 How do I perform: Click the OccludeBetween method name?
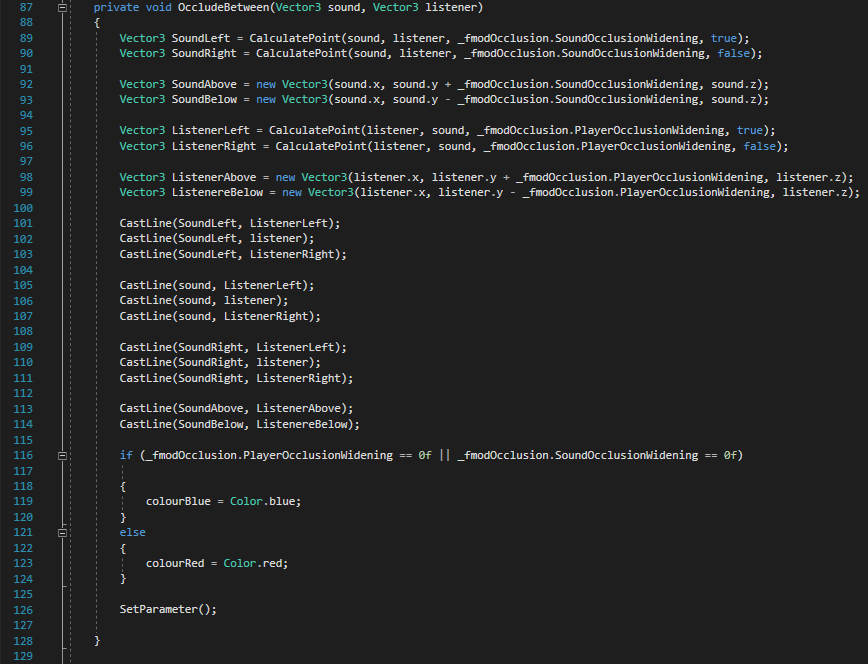point(223,8)
